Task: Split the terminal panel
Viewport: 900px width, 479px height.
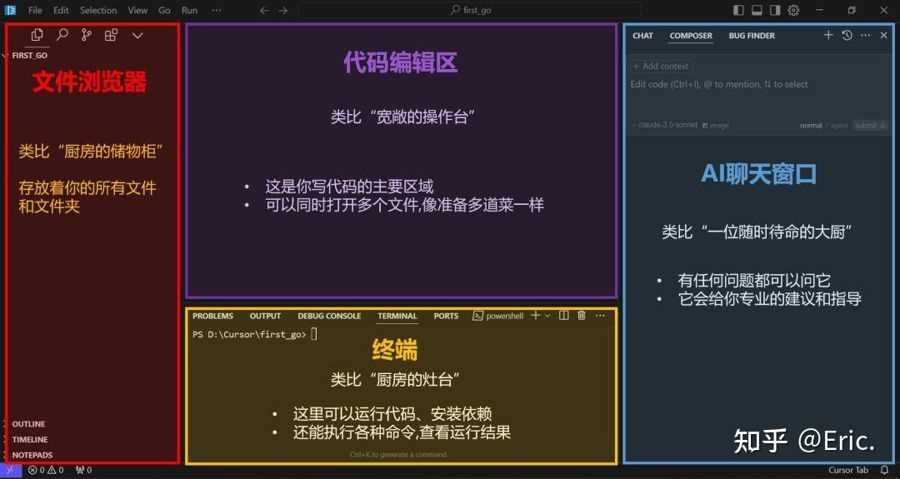Action: (x=564, y=316)
